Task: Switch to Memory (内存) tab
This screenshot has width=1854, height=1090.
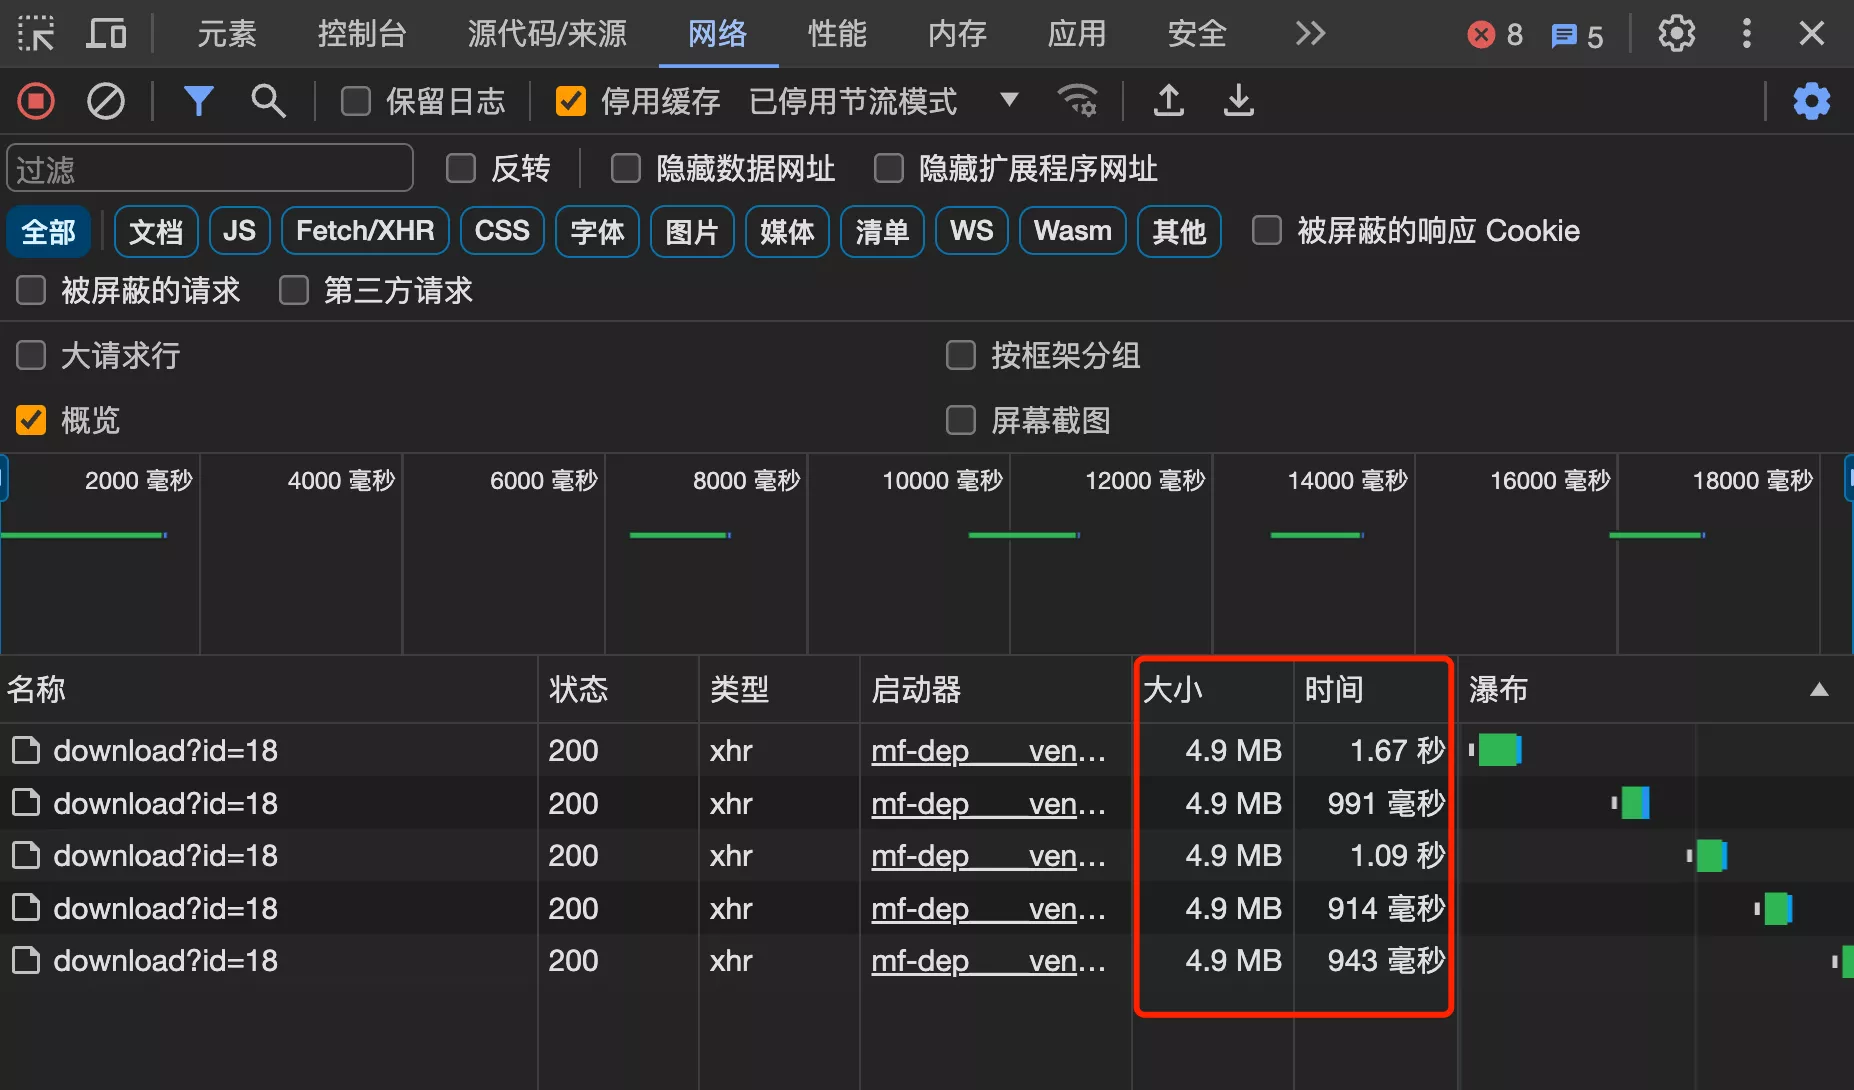Action: click(x=957, y=34)
